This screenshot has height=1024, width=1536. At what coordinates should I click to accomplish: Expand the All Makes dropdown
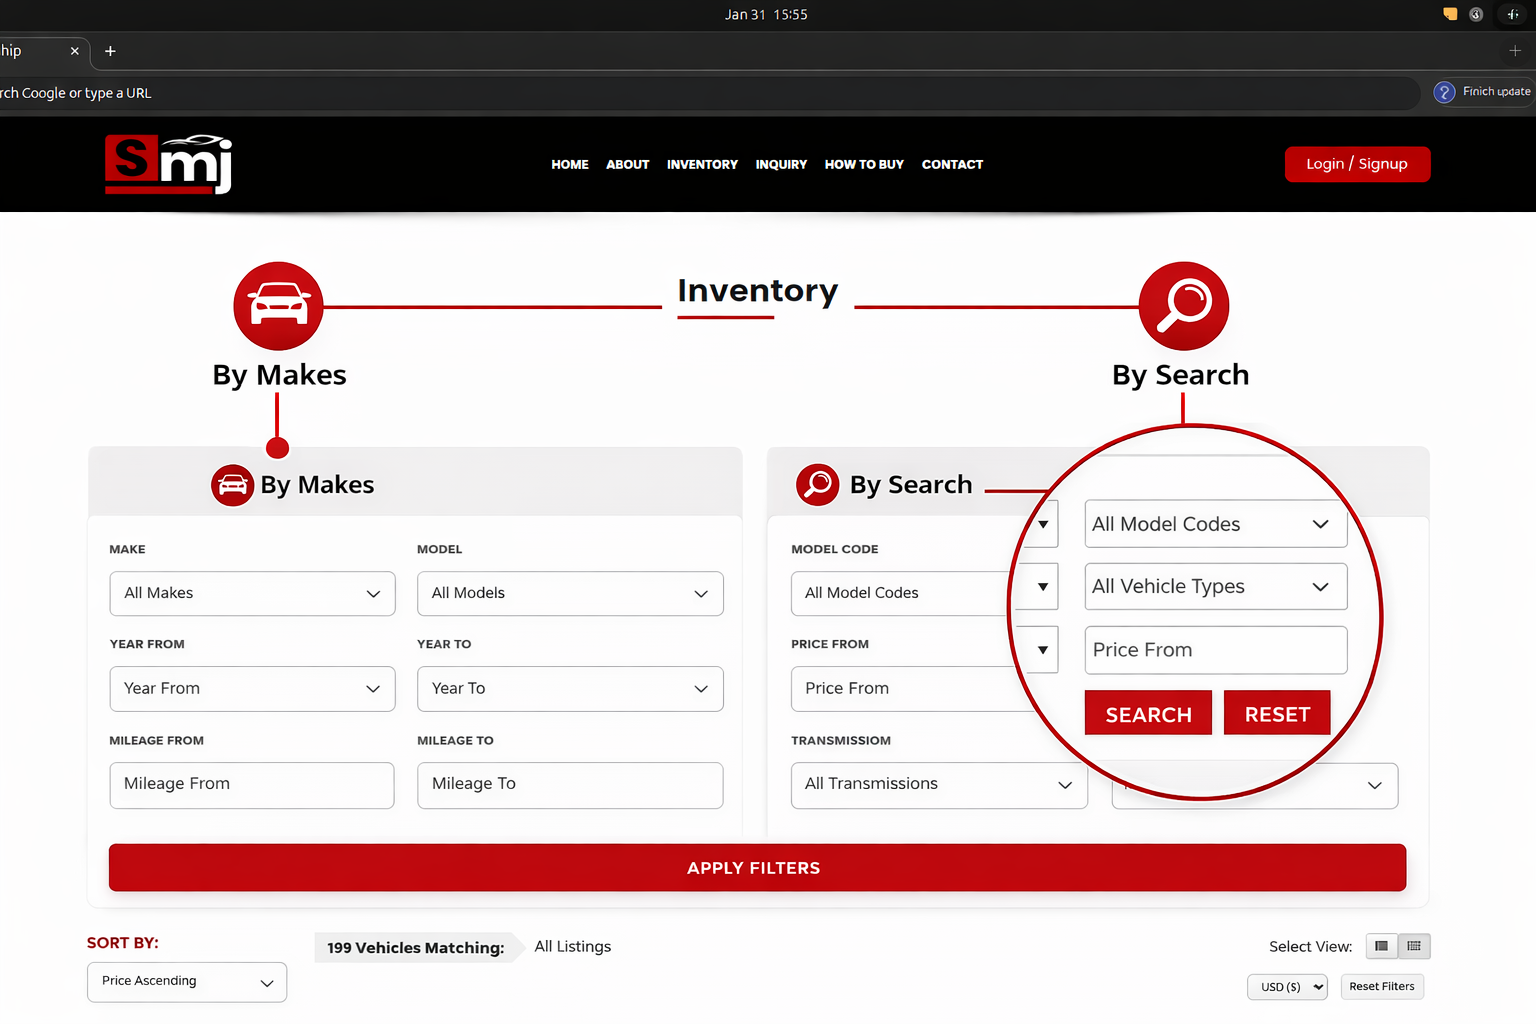252,593
